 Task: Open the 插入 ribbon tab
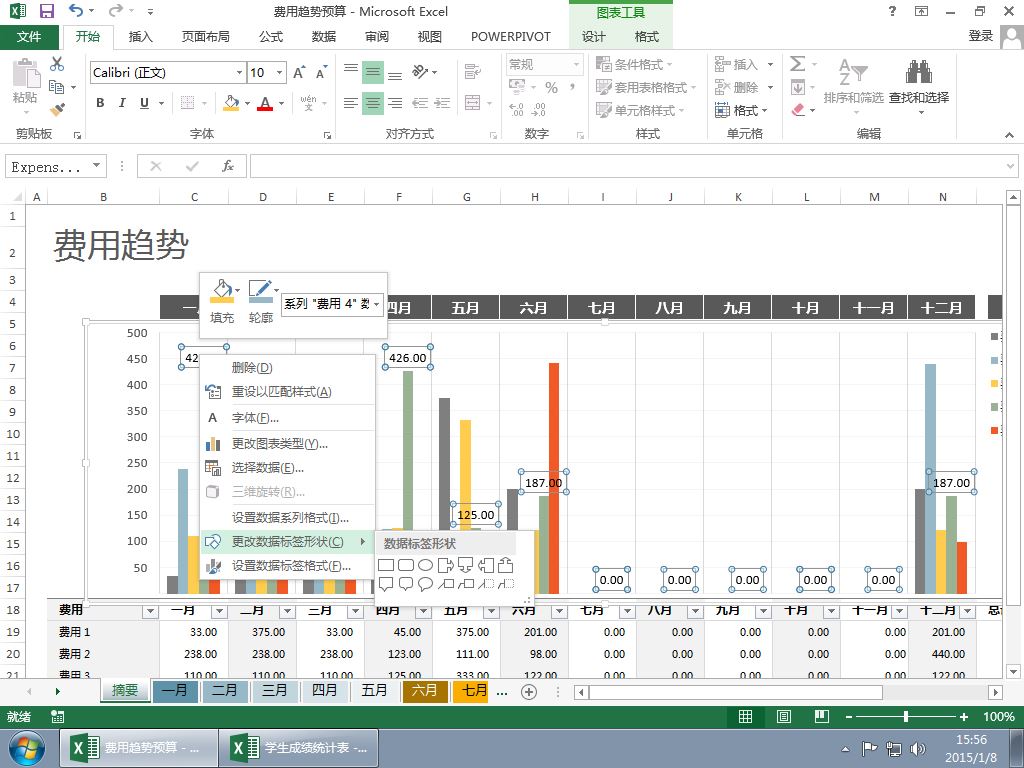tap(140, 37)
